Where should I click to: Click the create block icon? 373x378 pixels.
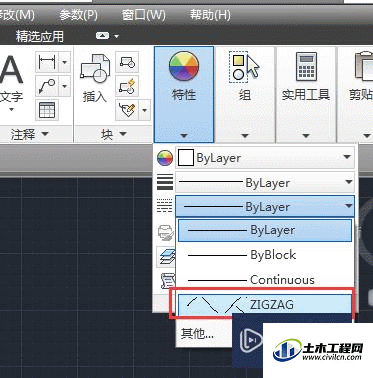(127, 62)
